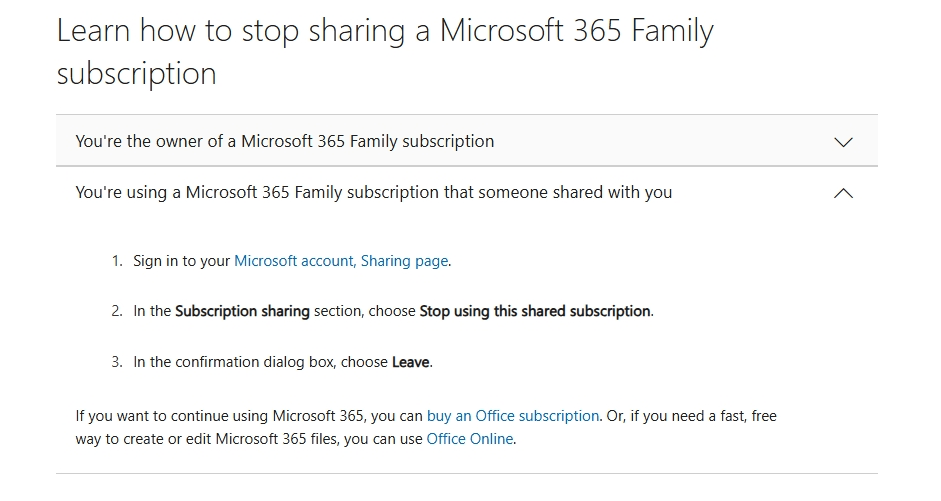Click step 2 text "In the" before Subscription sharing
The image size is (941, 501).
(152, 311)
